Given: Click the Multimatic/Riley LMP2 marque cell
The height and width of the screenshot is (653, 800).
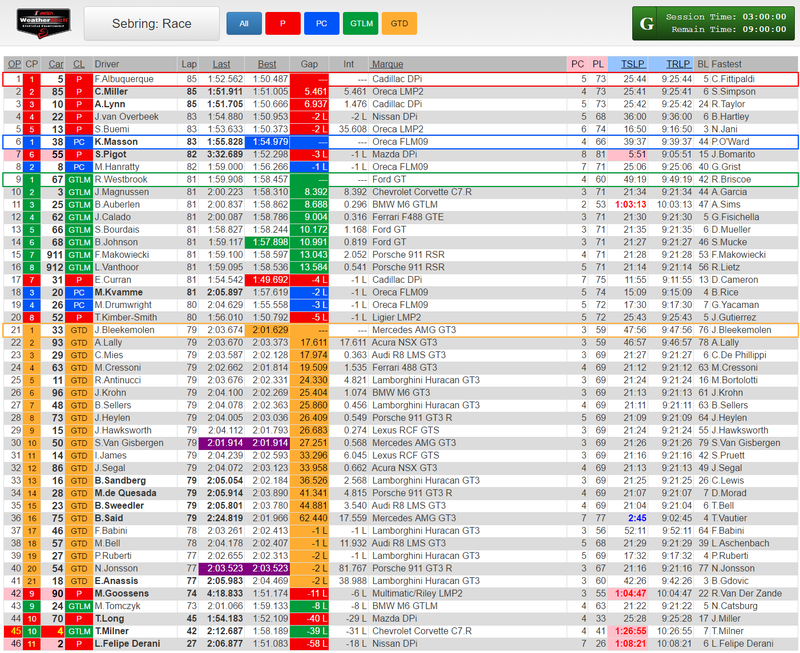Looking at the screenshot, I should (417, 593).
